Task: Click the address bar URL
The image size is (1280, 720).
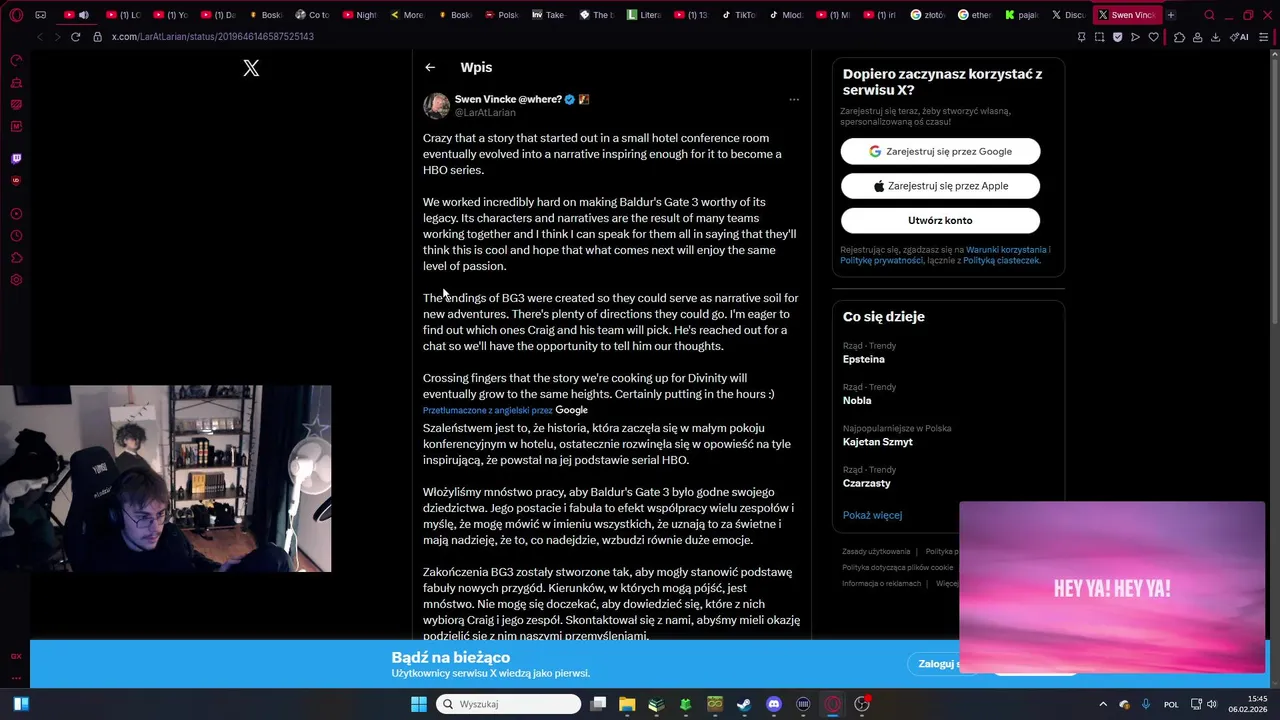Action: 212,37
